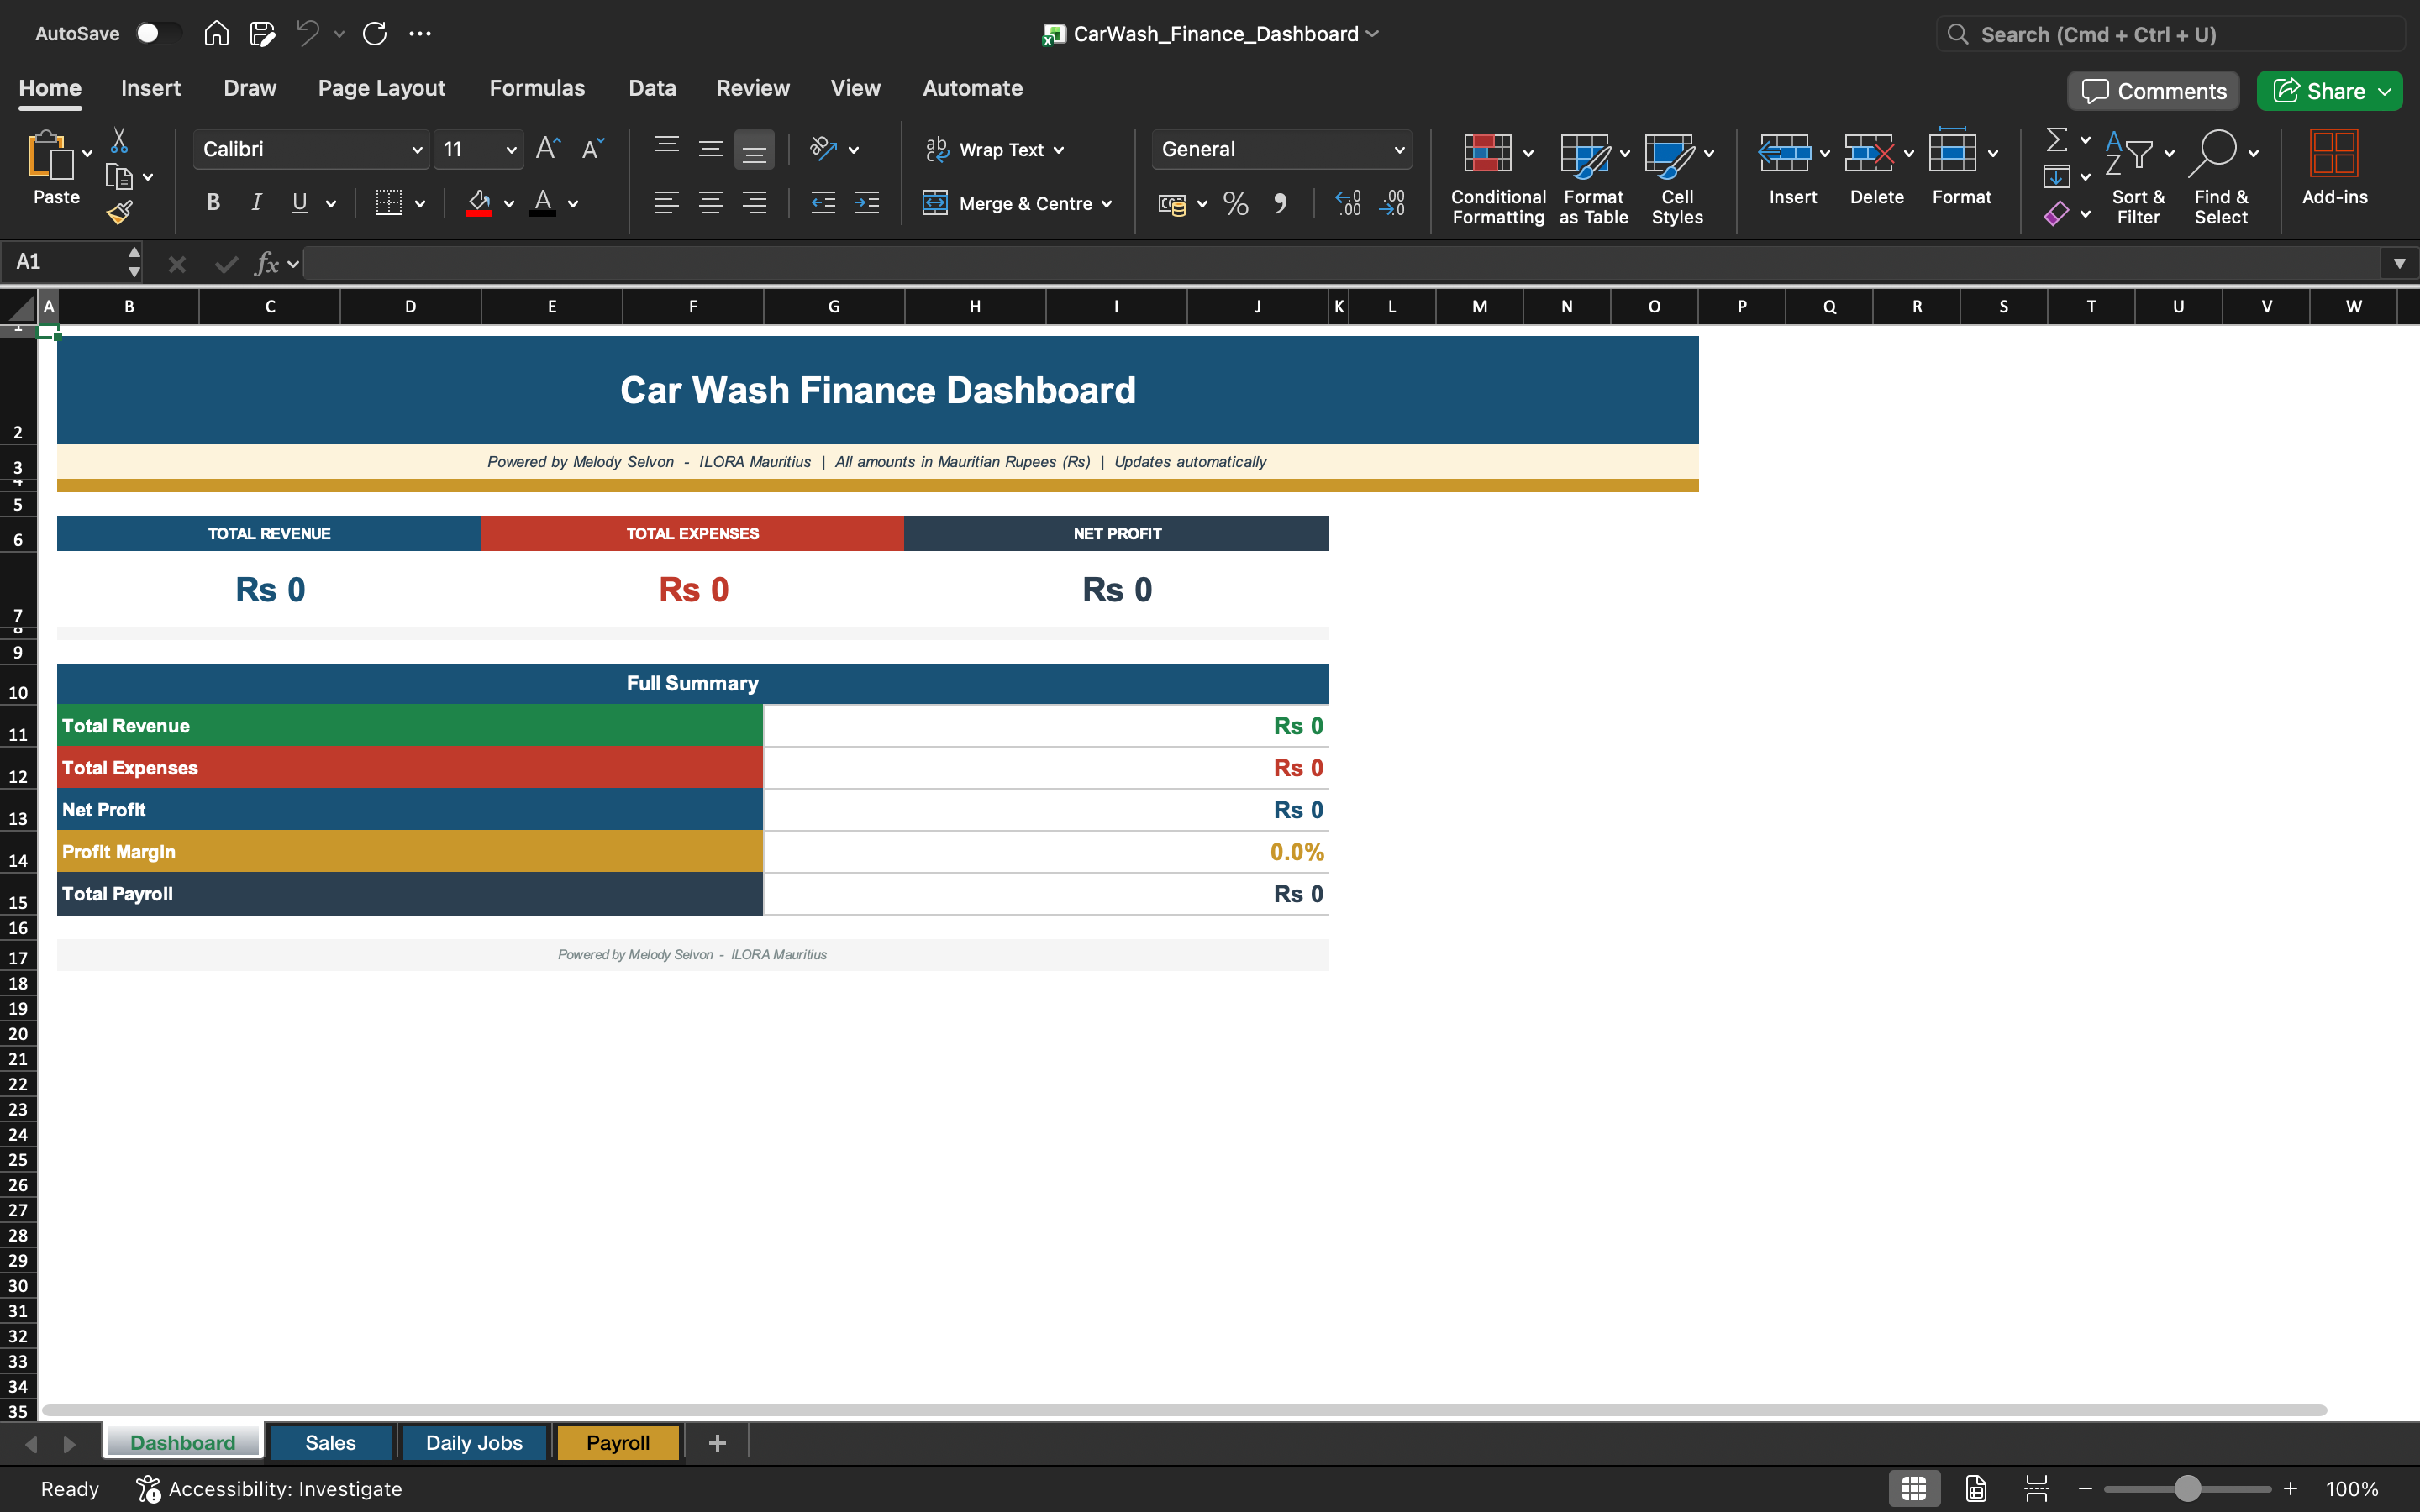Open the Format cells dropdown arrow
The height and width of the screenshot is (1512, 2420).
click(1993, 153)
